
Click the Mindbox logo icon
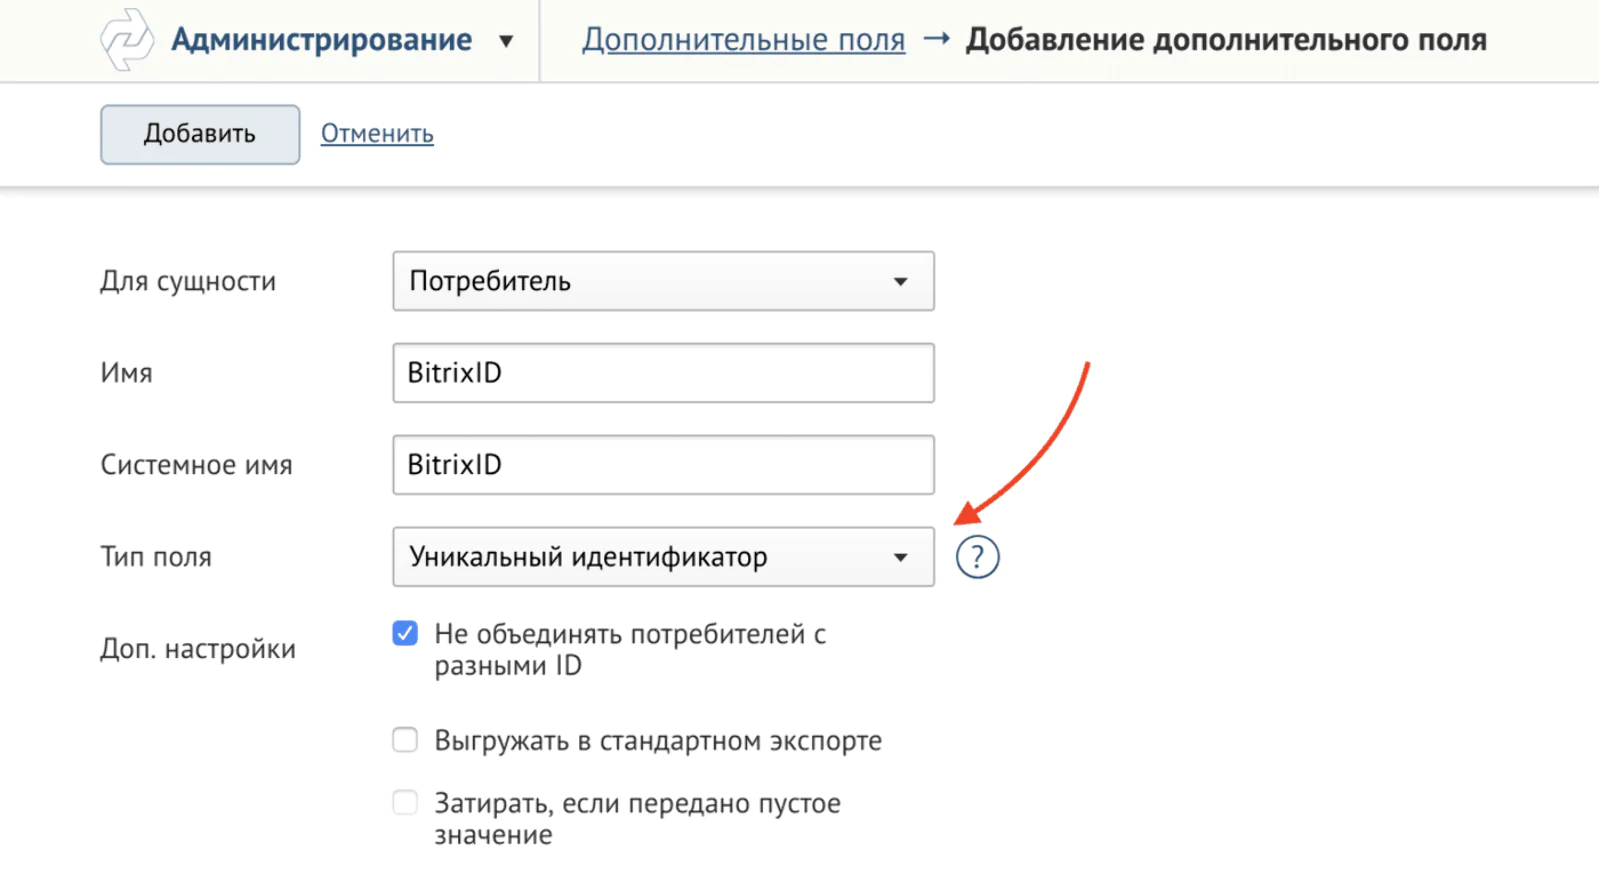coord(127,40)
